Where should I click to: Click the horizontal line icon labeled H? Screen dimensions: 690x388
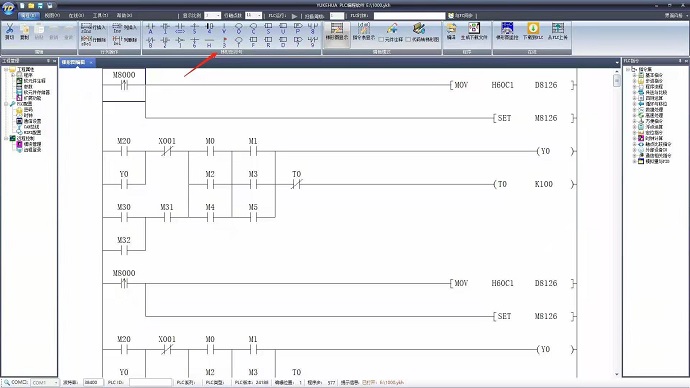pyautogui.click(x=209, y=42)
